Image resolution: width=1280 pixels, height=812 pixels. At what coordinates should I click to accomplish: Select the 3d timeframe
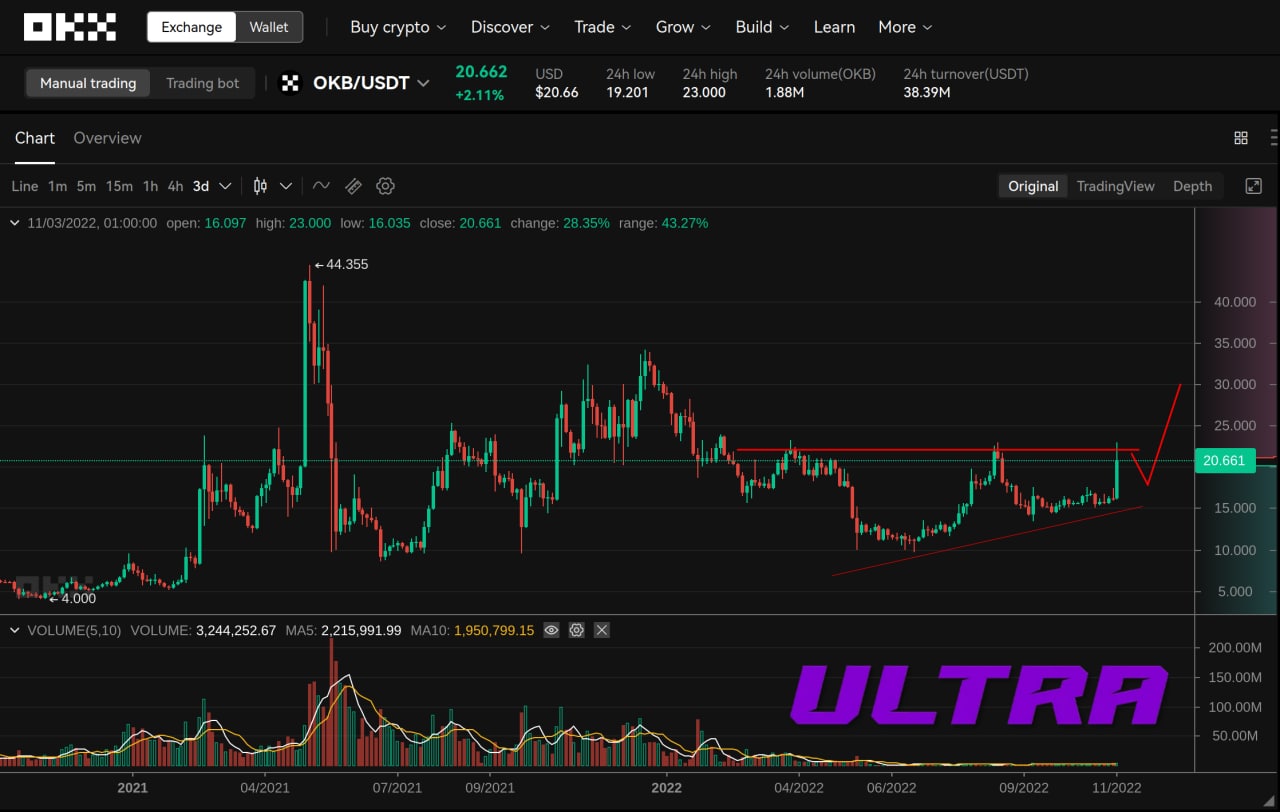tap(201, 186)
